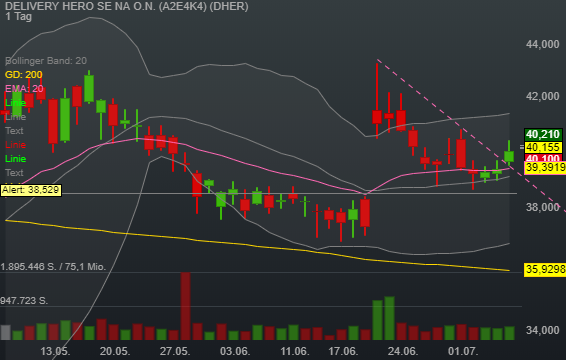Select the yellow 'GD: 200' legend entry
This screenshot has width=566, height=360.
(x=23, y=75)
